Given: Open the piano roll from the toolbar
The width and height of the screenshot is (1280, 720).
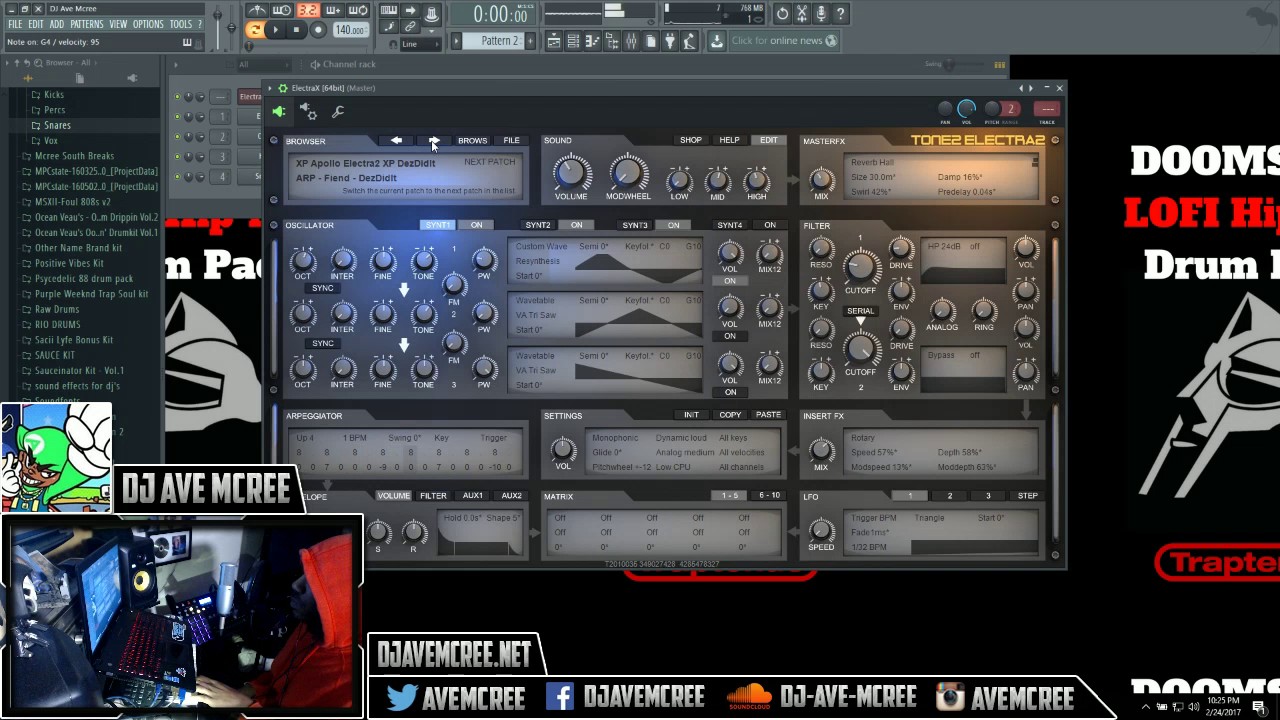Looking at the screenshot, I should coord(592,41).
